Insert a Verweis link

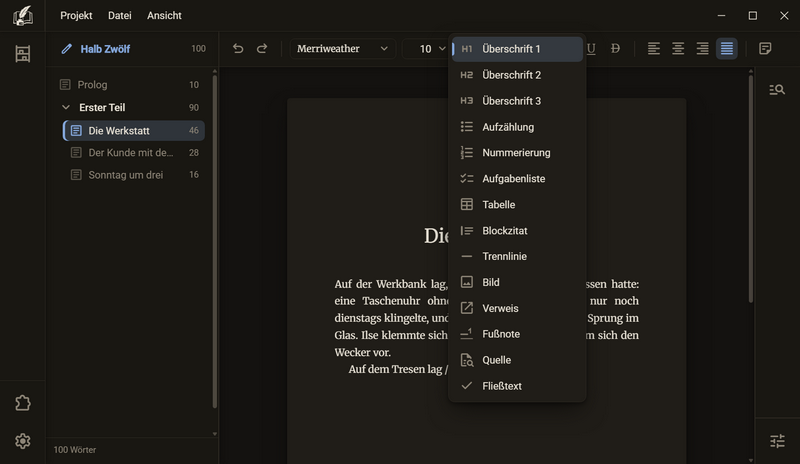(x=517, y=308)
